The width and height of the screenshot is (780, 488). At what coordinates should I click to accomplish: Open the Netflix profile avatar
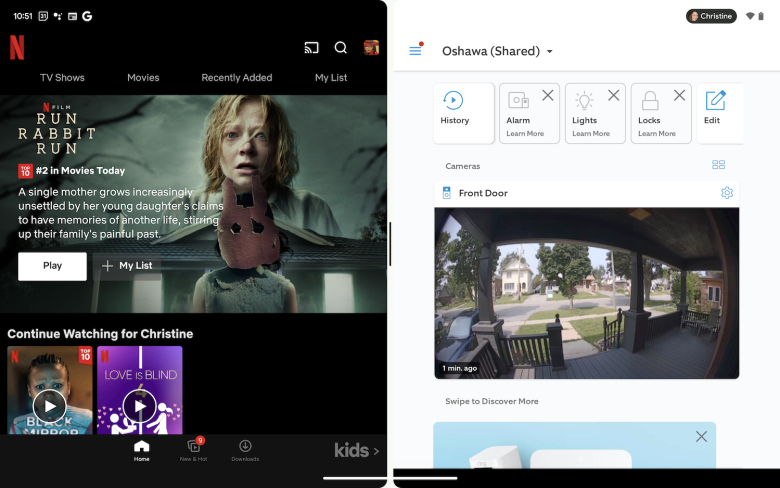pyautogui.click(x=371, y=47)
